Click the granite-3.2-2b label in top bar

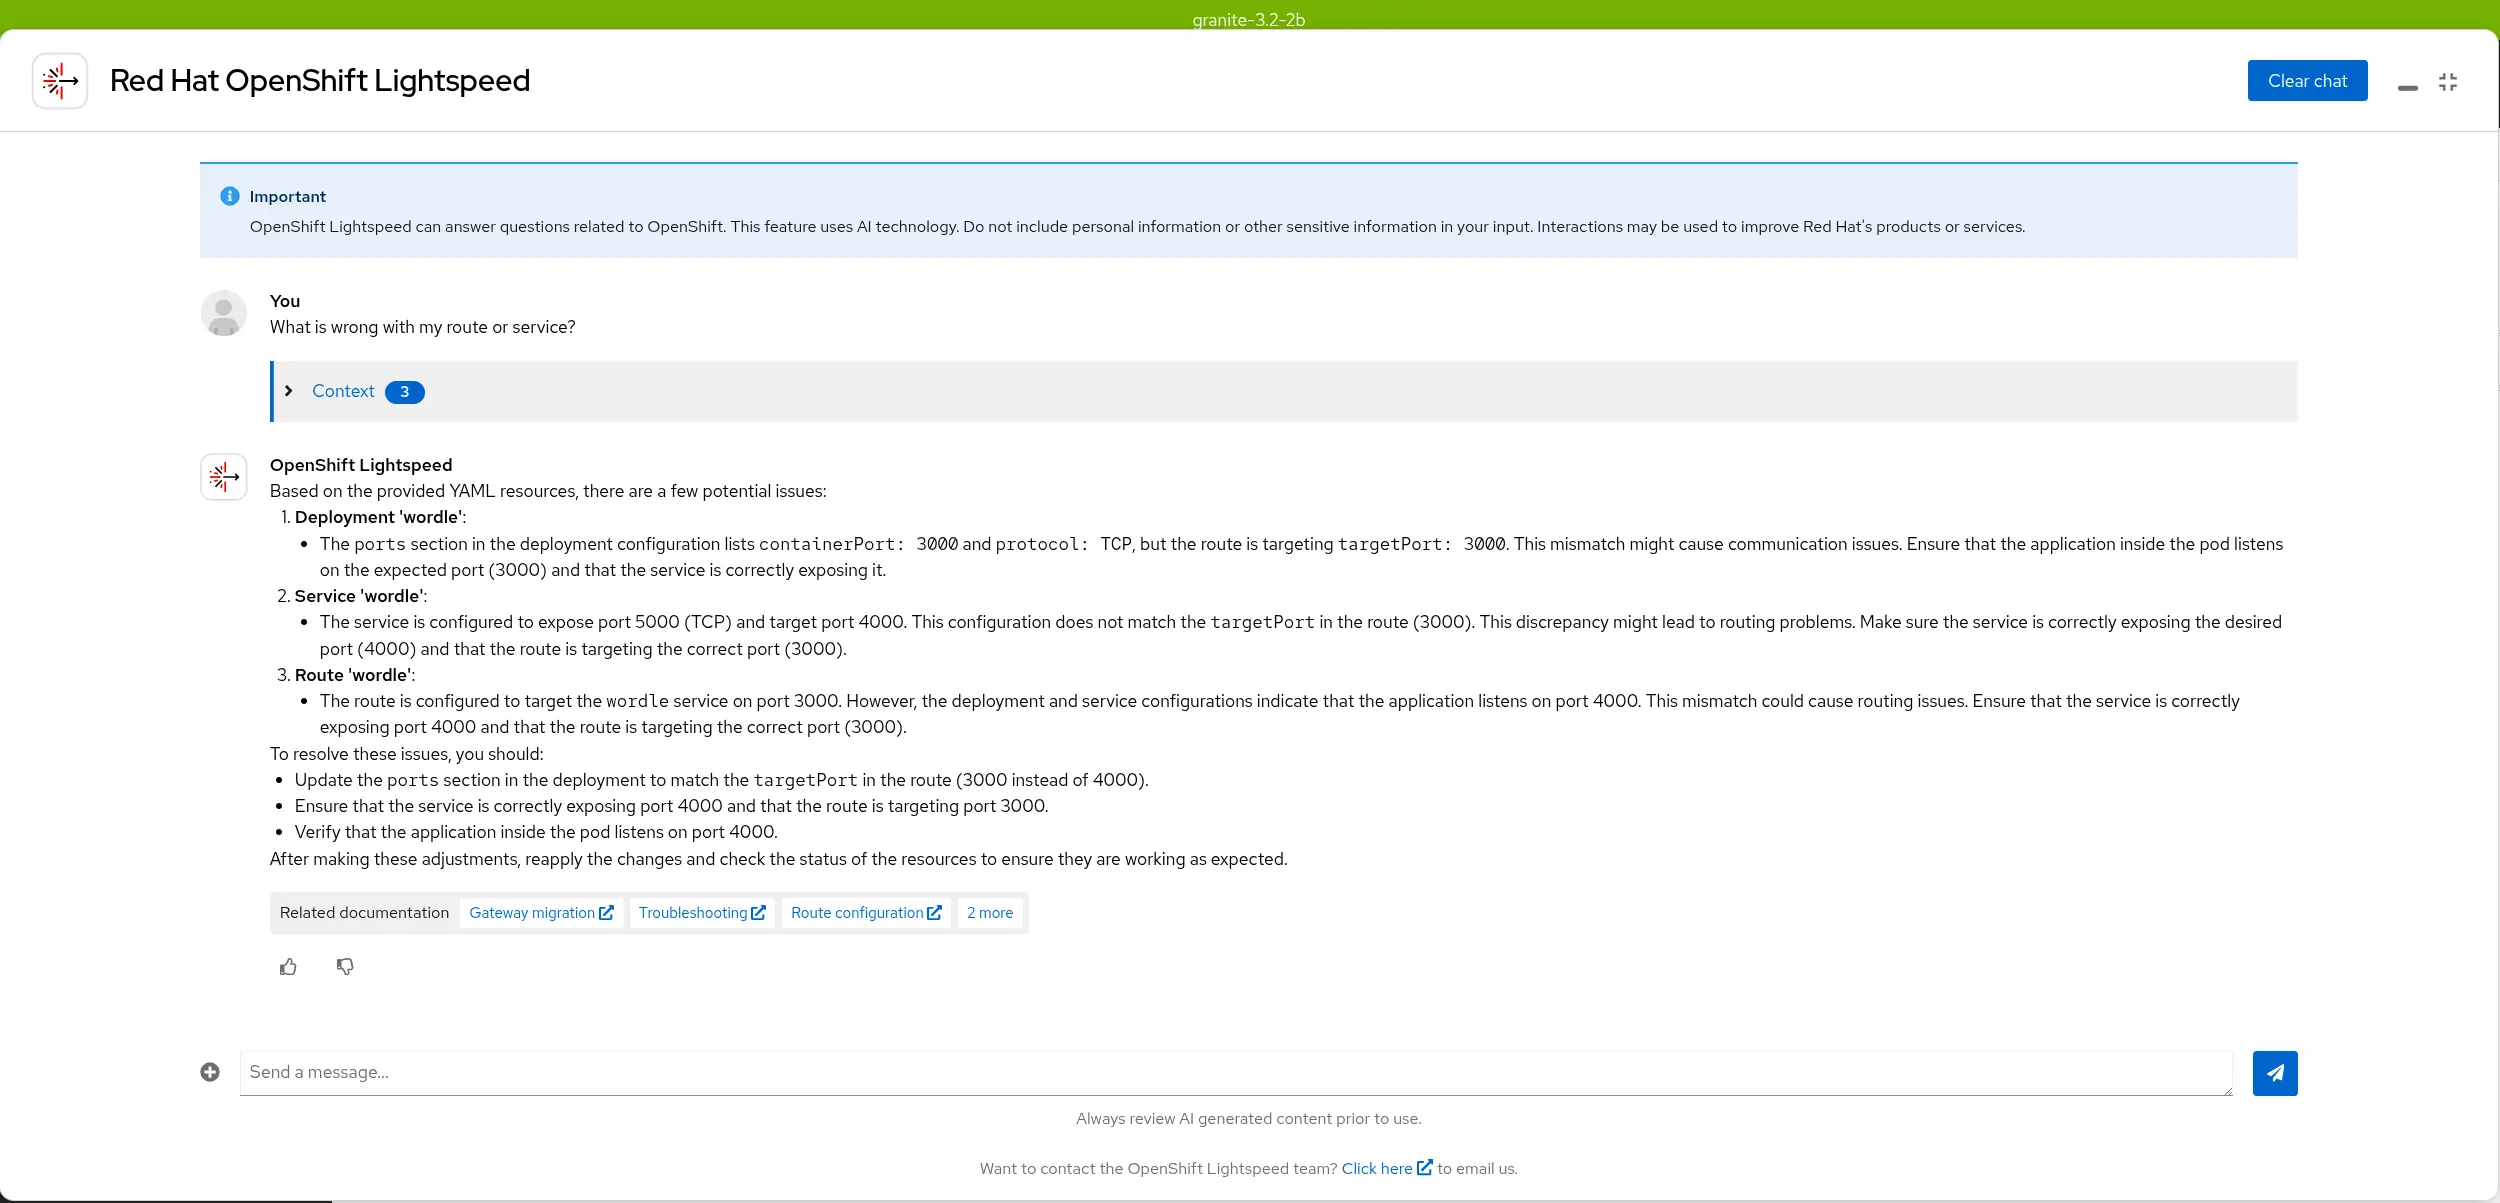click(x=1248, y=20)
